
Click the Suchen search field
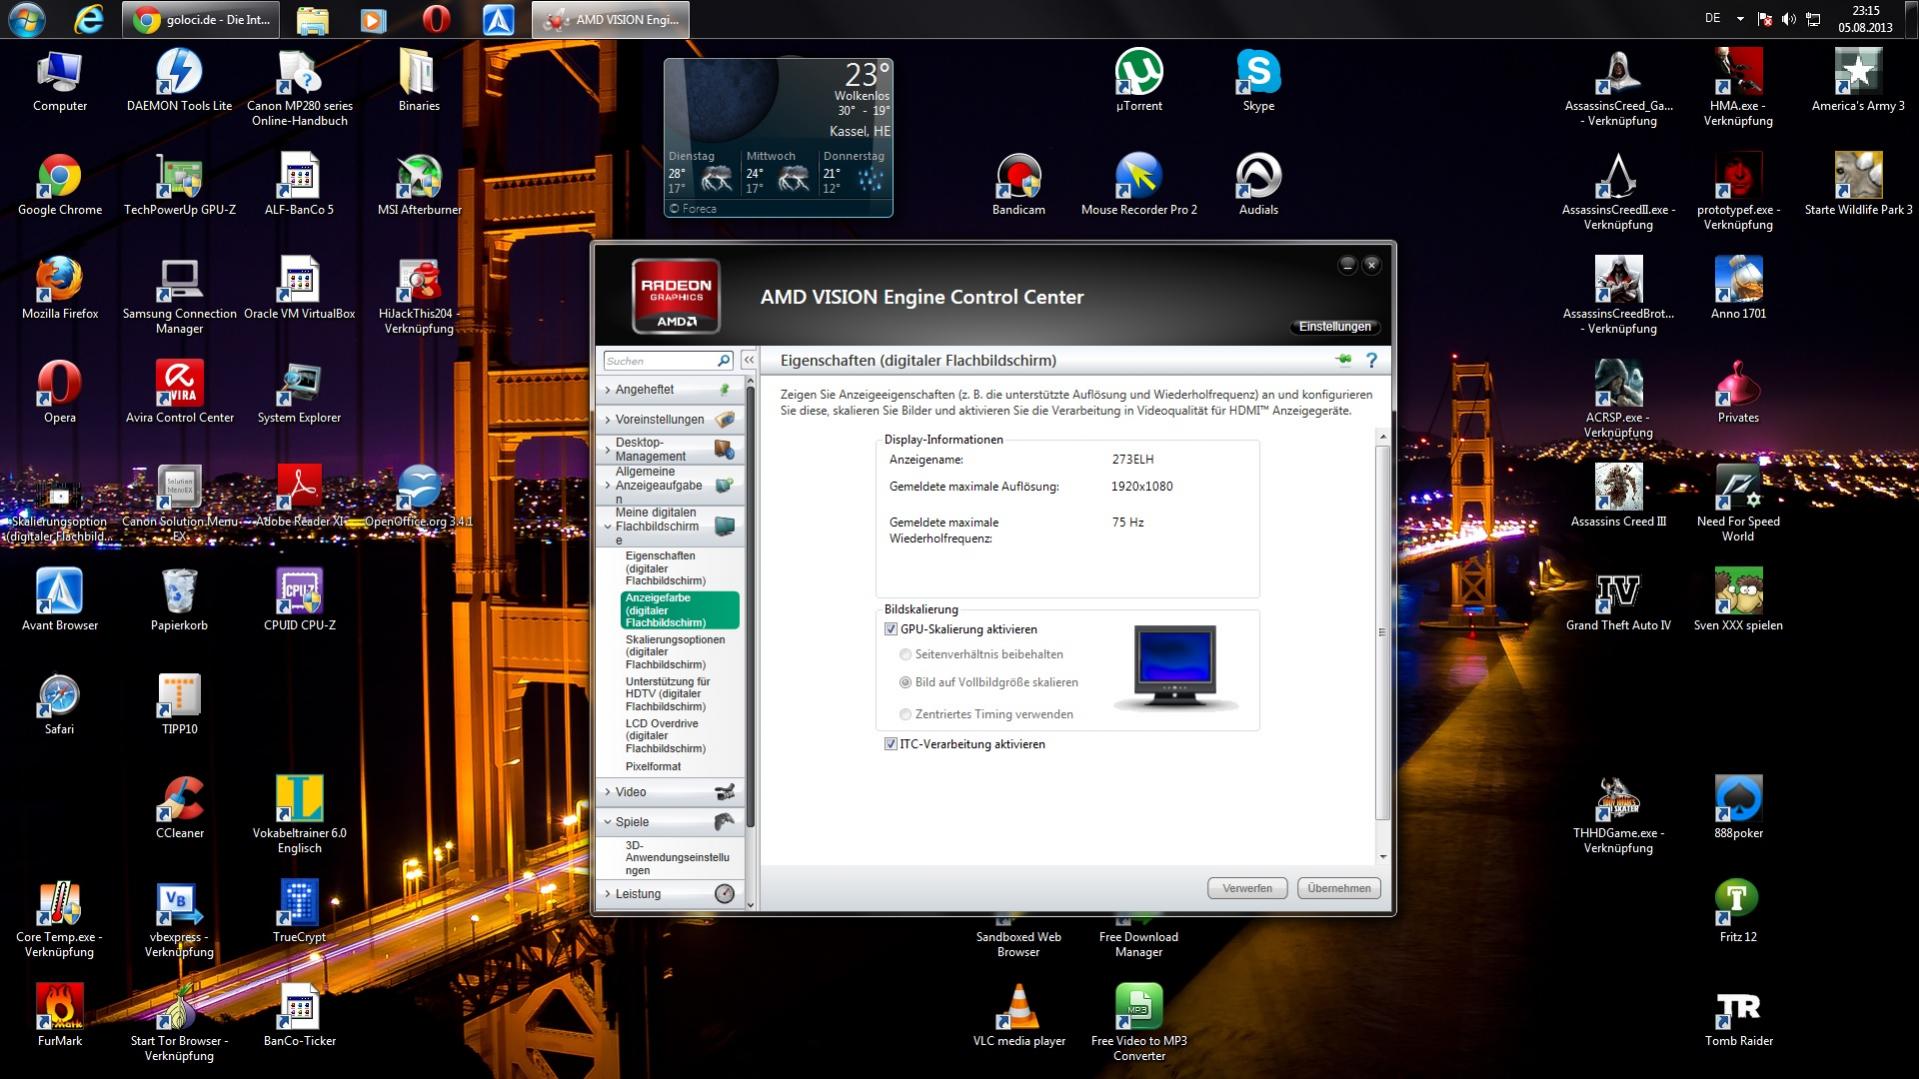click(x=660, y=360)
